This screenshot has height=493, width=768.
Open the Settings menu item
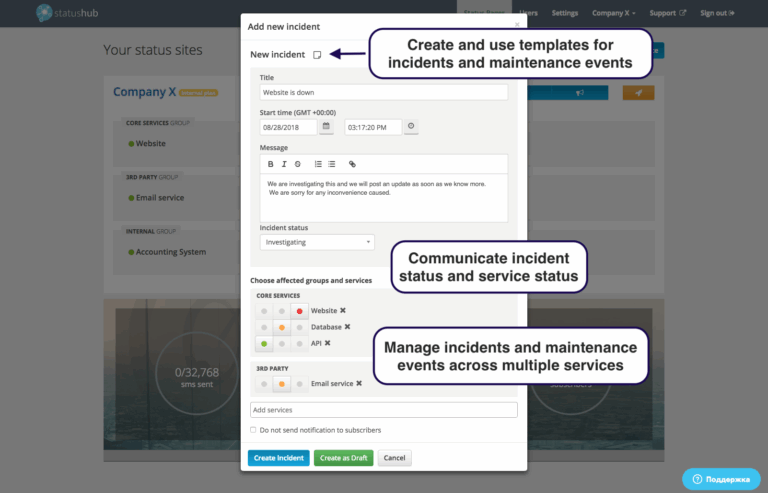click(x=565, y=13)
